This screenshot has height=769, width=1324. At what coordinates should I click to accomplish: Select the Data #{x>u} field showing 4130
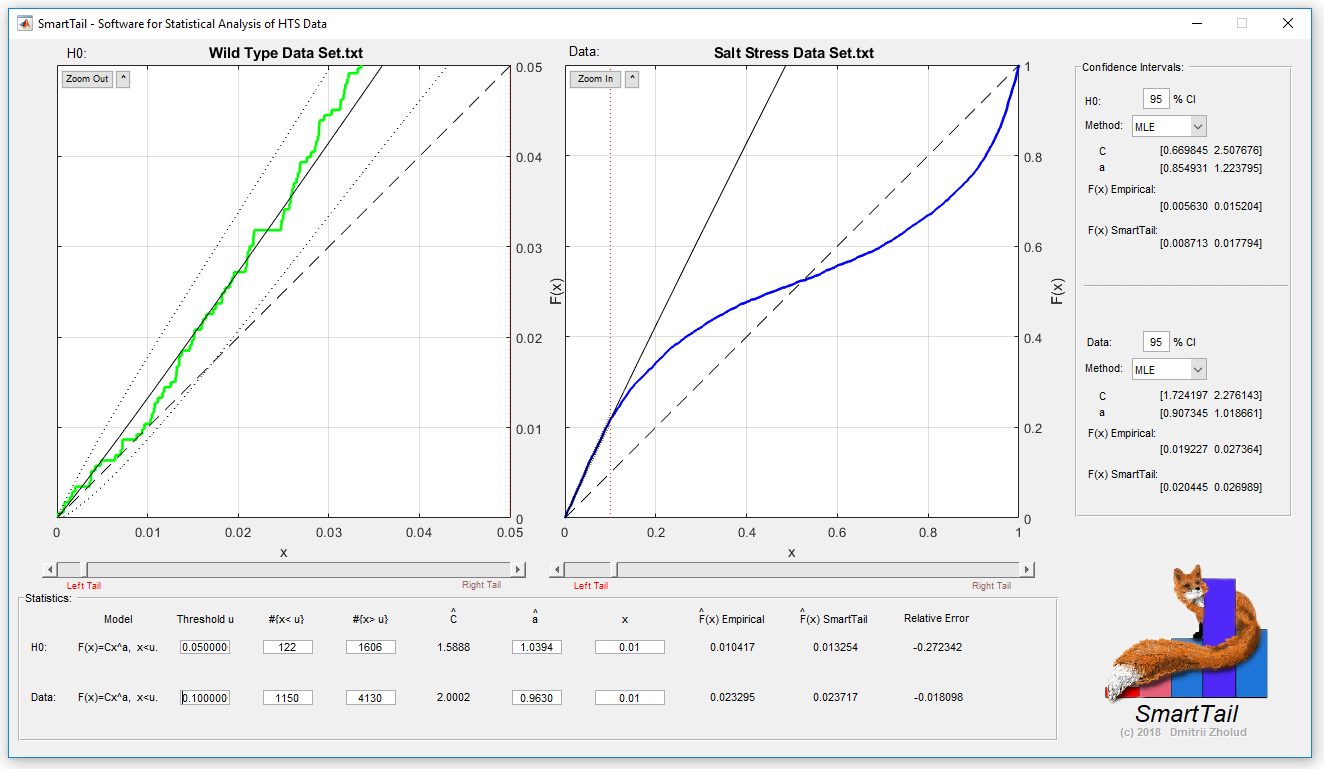(x=371, y=697)
